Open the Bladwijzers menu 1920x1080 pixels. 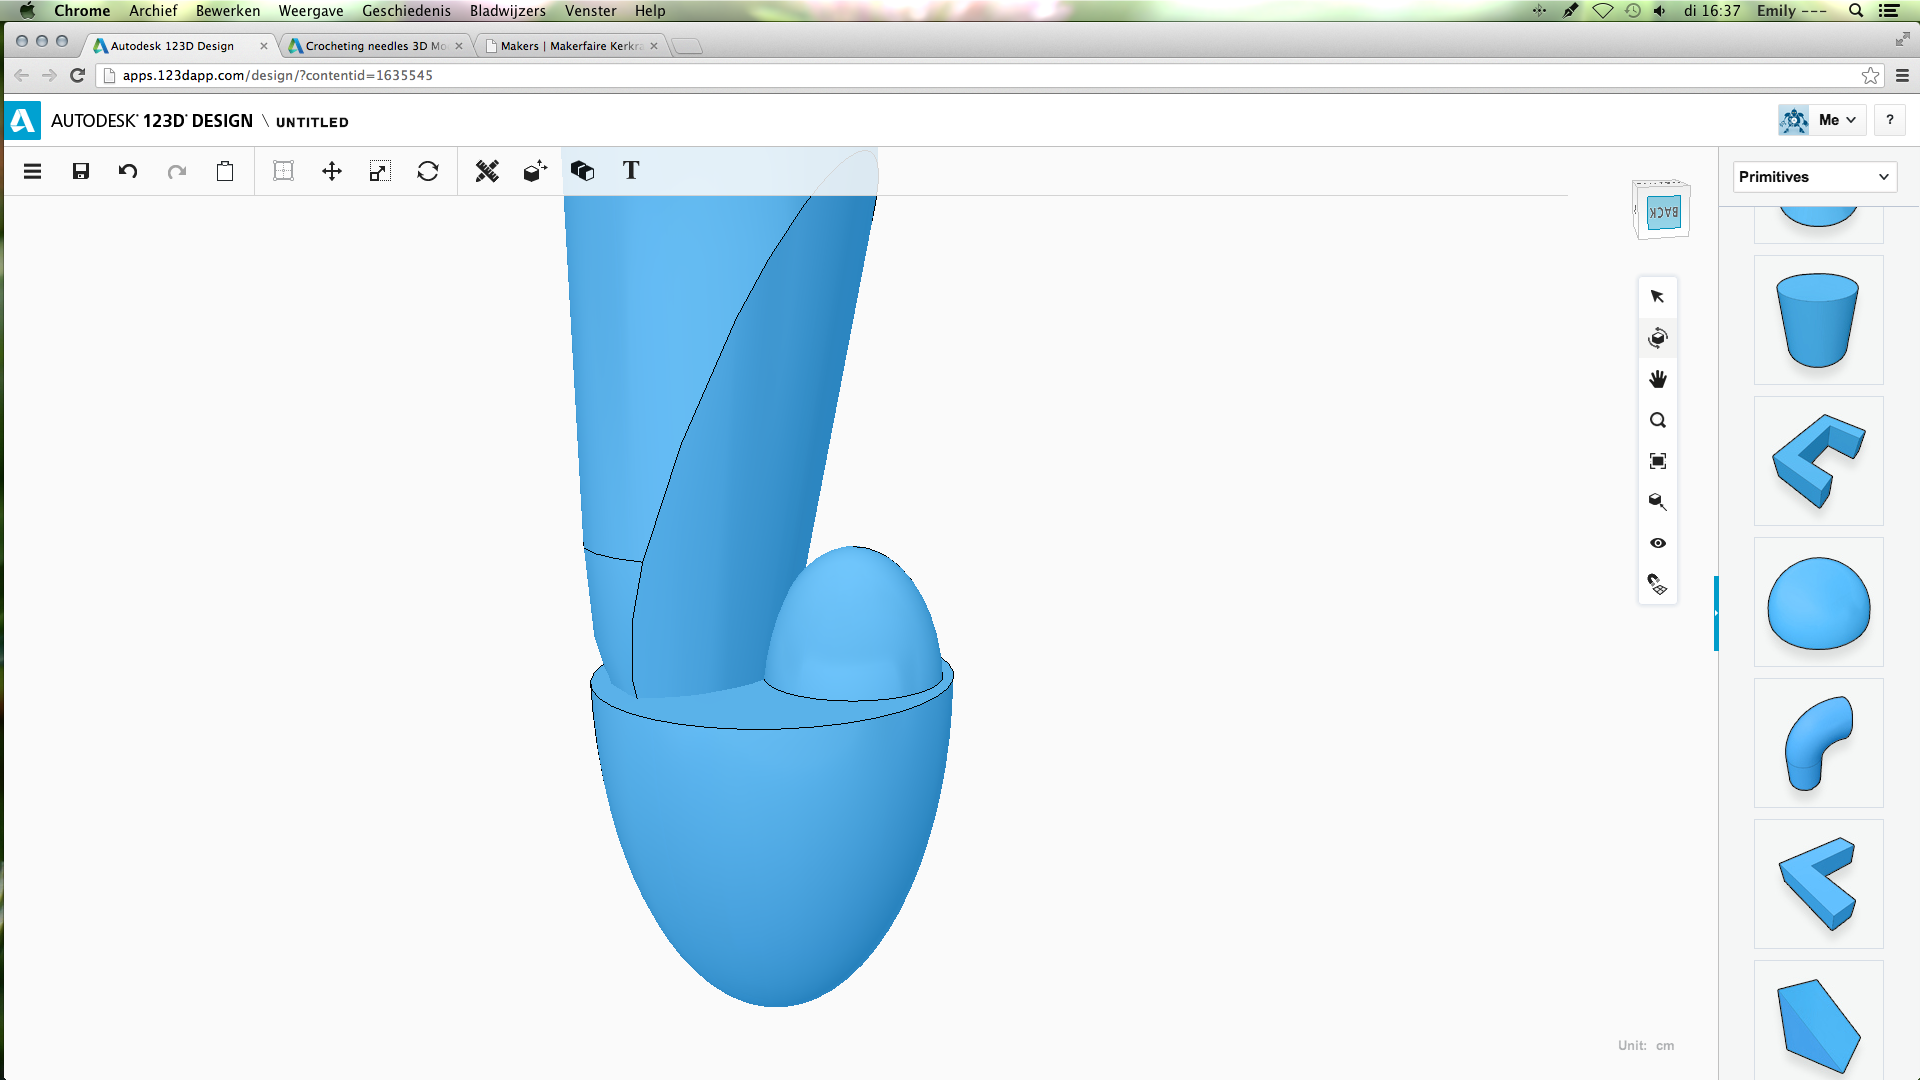[507, 11]
